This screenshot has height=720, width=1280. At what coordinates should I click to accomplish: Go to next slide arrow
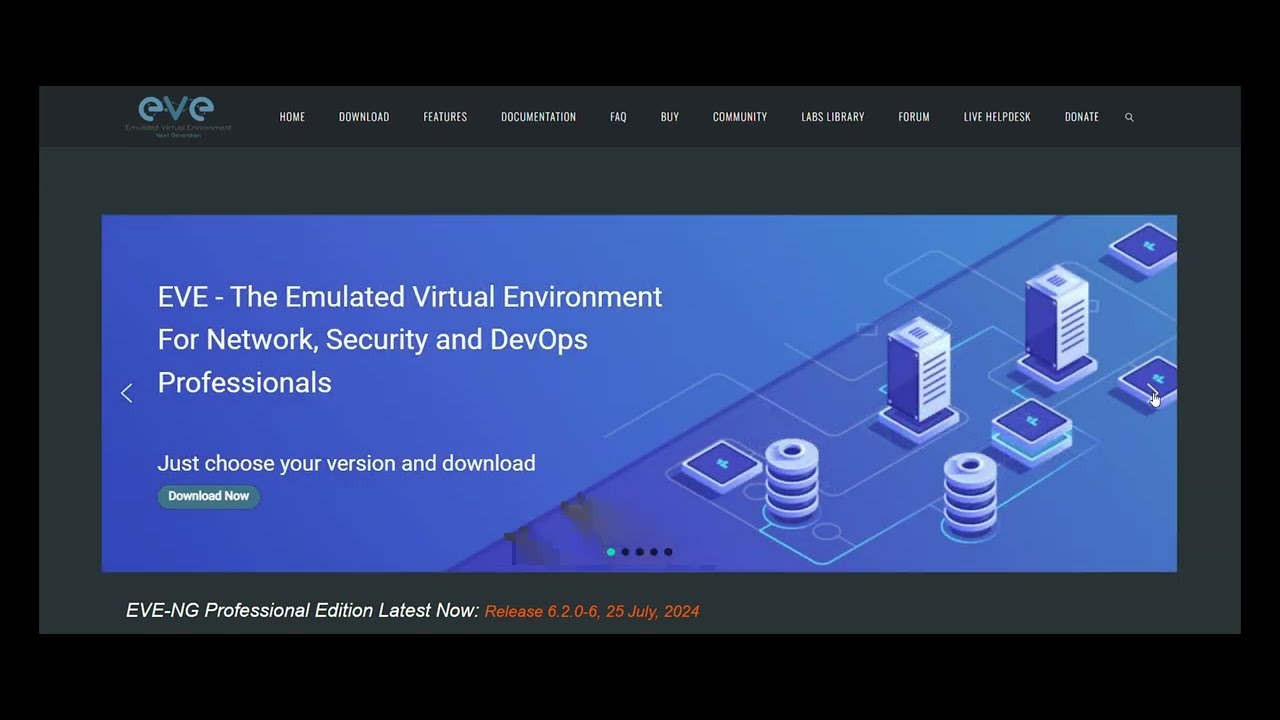coord(1152,393)
